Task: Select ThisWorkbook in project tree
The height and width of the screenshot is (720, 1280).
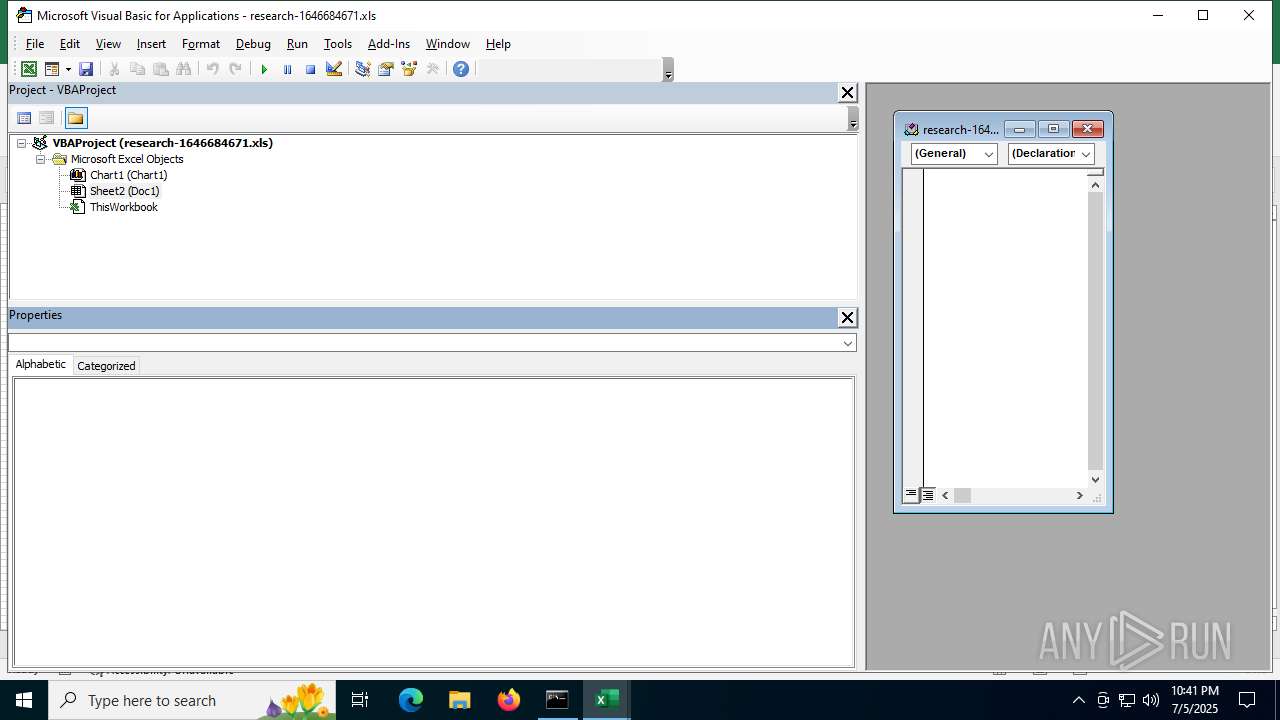Action: [124, 207]
